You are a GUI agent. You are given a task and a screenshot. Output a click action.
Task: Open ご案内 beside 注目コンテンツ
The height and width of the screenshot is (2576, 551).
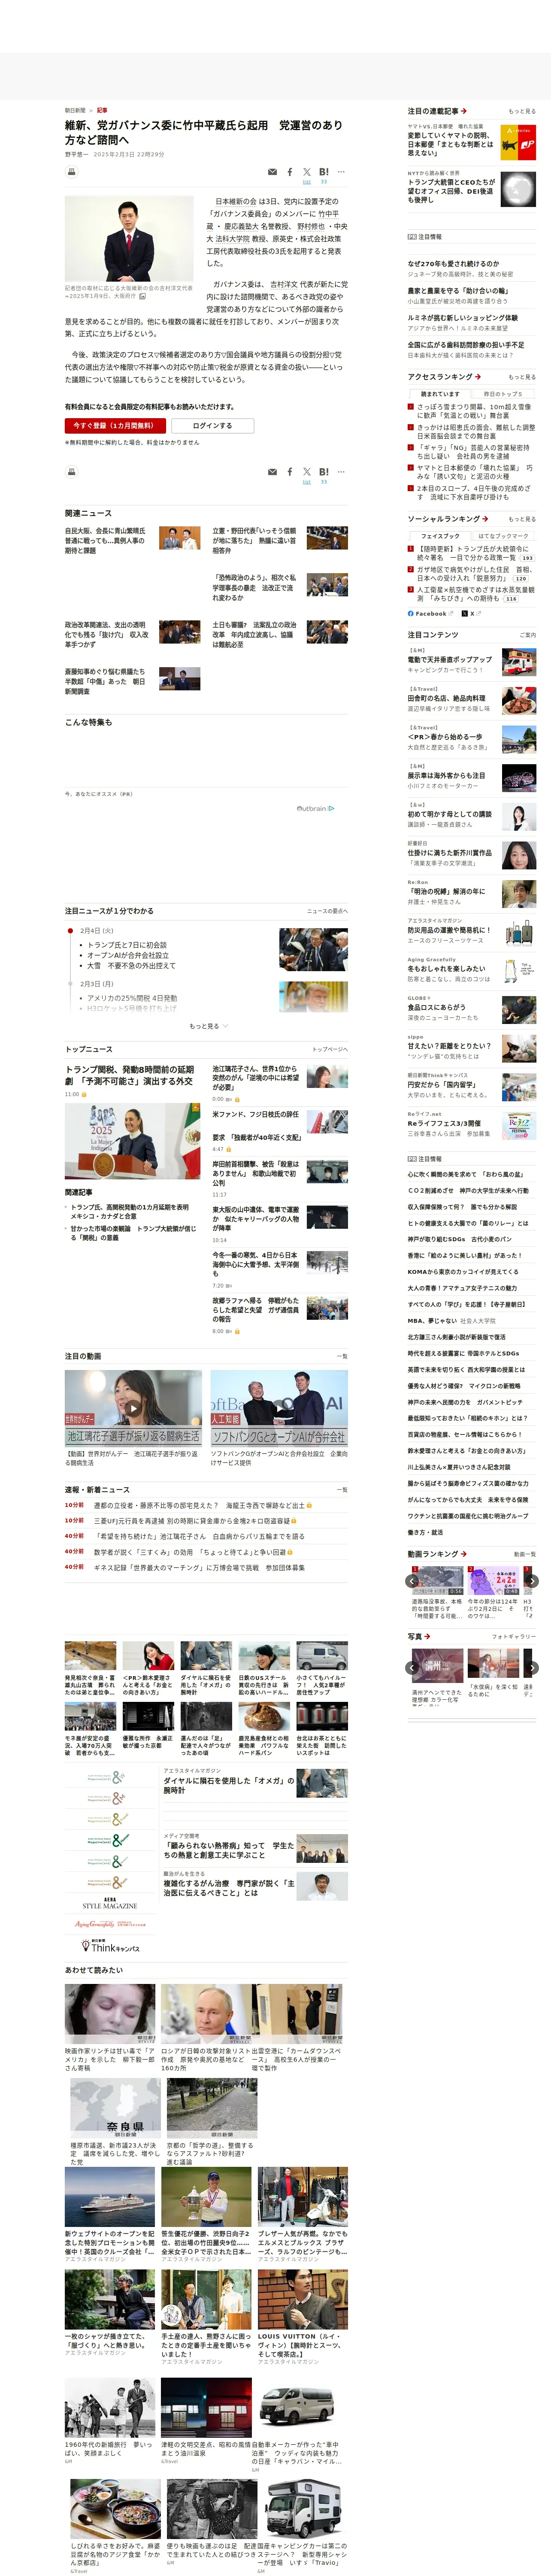(x=528, y=635)
